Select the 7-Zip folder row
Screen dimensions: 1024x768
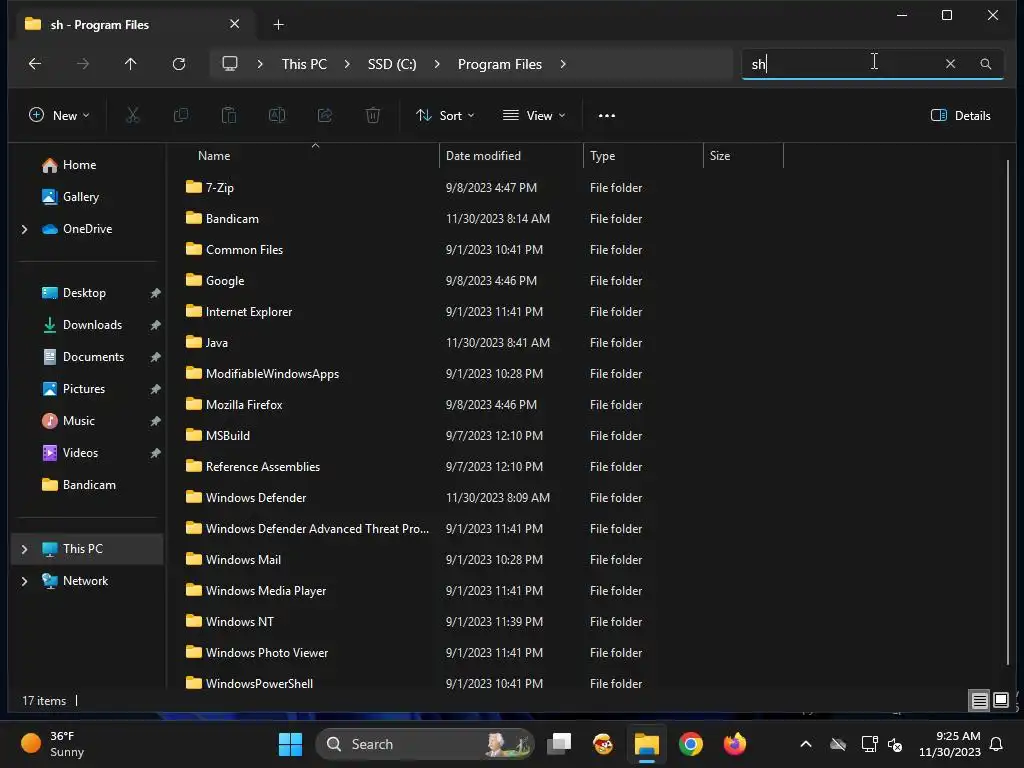point(219,188)
